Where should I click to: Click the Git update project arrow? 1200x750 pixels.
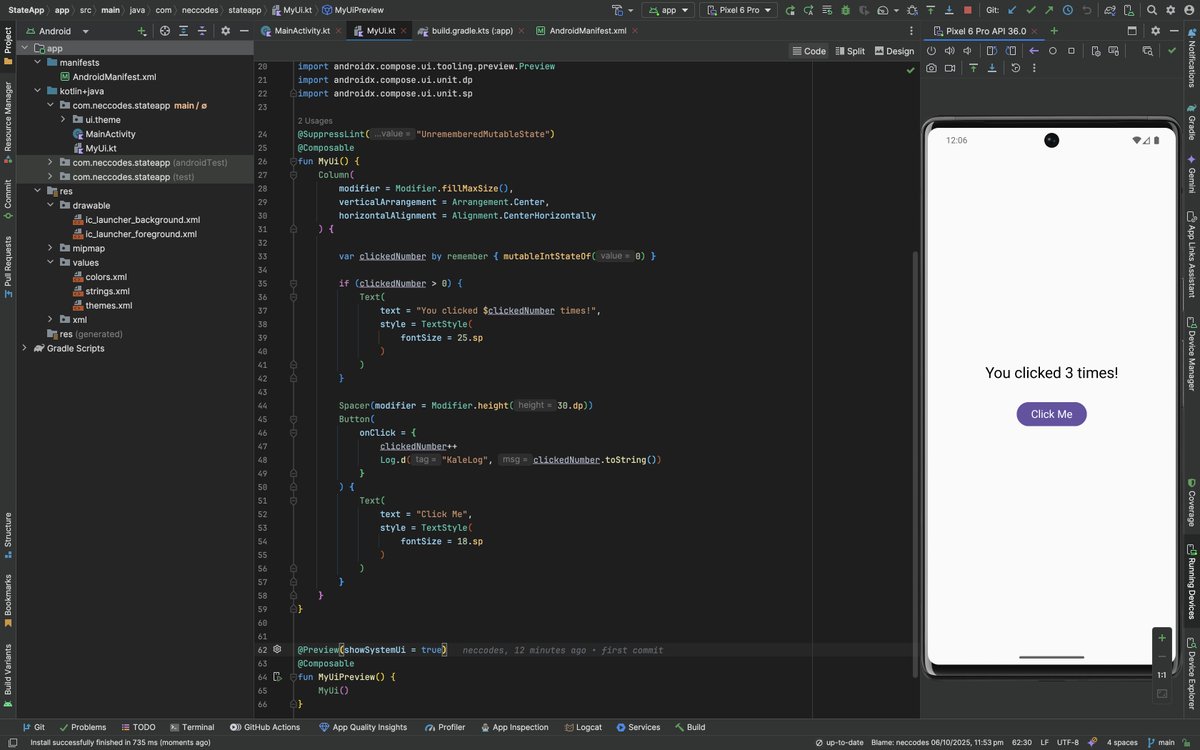click(x=1012, y=10)
